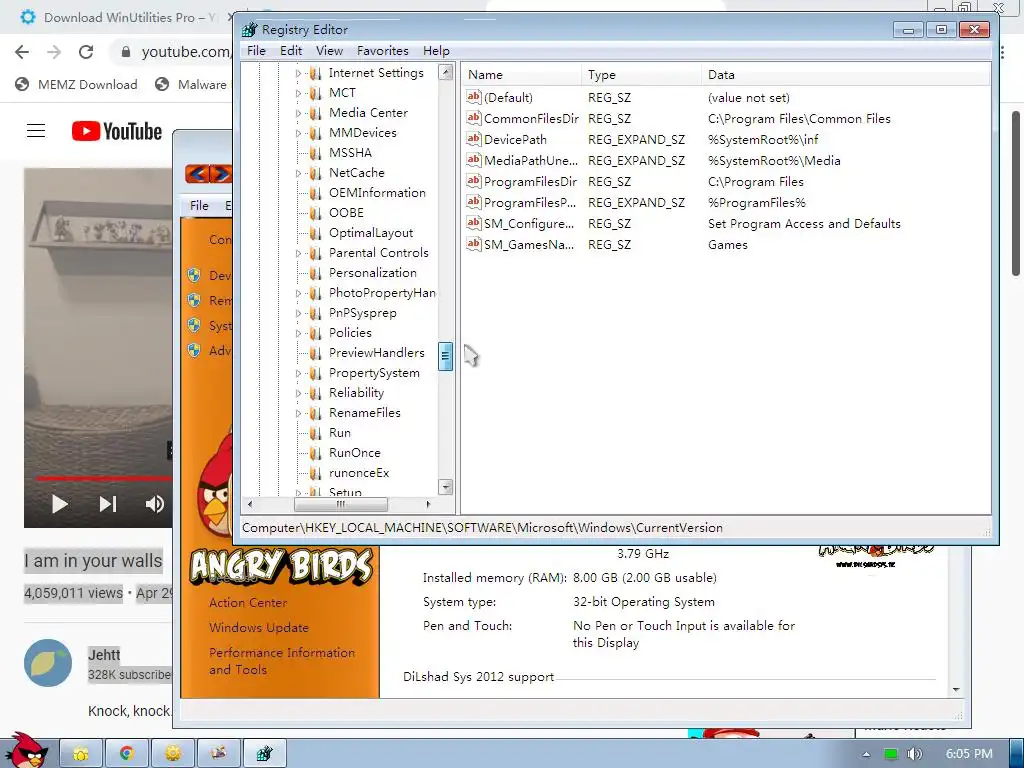
Task: Go back in the System window
Action: click(197, 174)
